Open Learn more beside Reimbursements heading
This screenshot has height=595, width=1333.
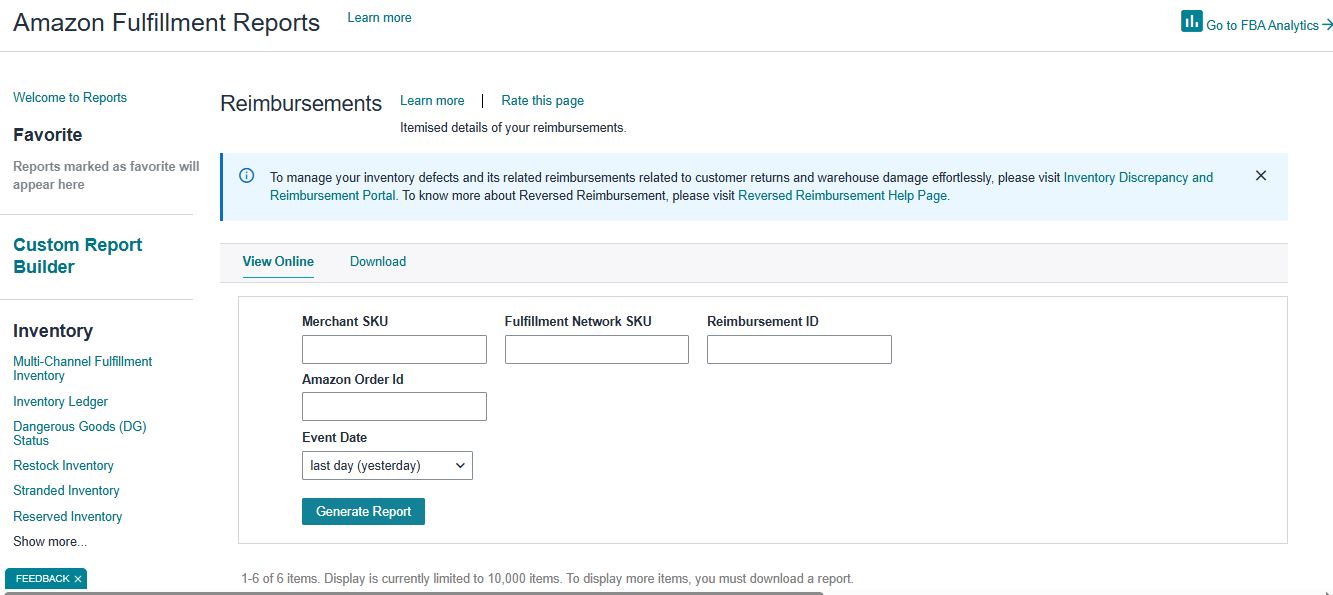pyautogui.click(x=432, y=100)
